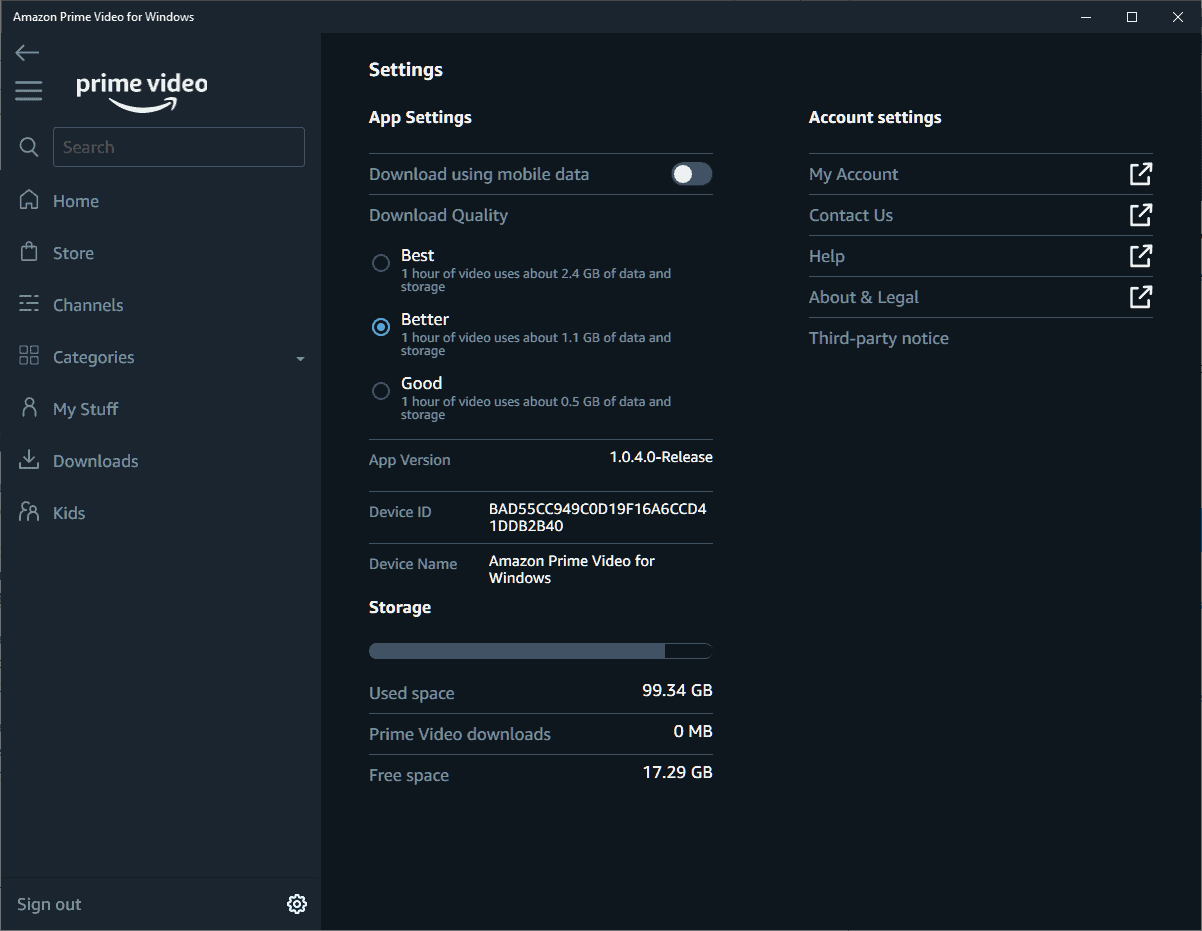Expand the Categories dropdown

coord(299,357)
